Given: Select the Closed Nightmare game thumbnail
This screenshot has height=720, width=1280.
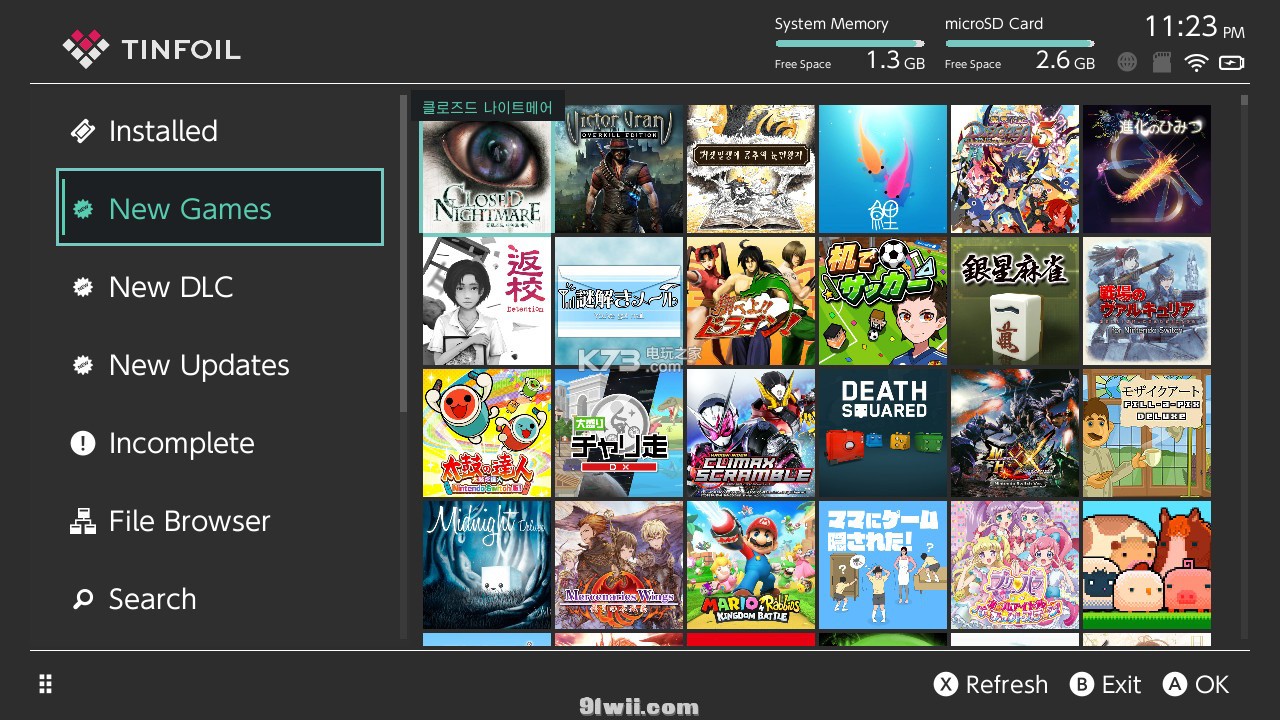Looking at the screenshot, I should 487,169.
